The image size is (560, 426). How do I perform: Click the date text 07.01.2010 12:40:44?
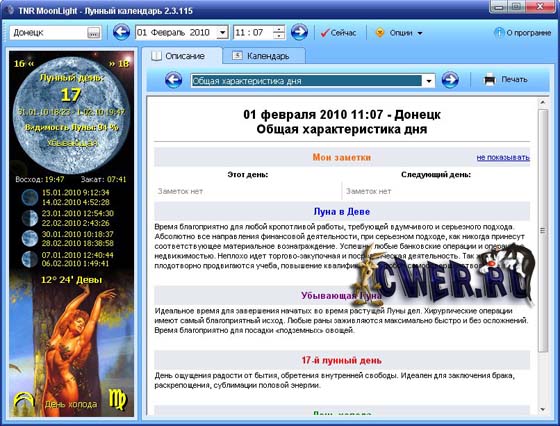[78, 255]
